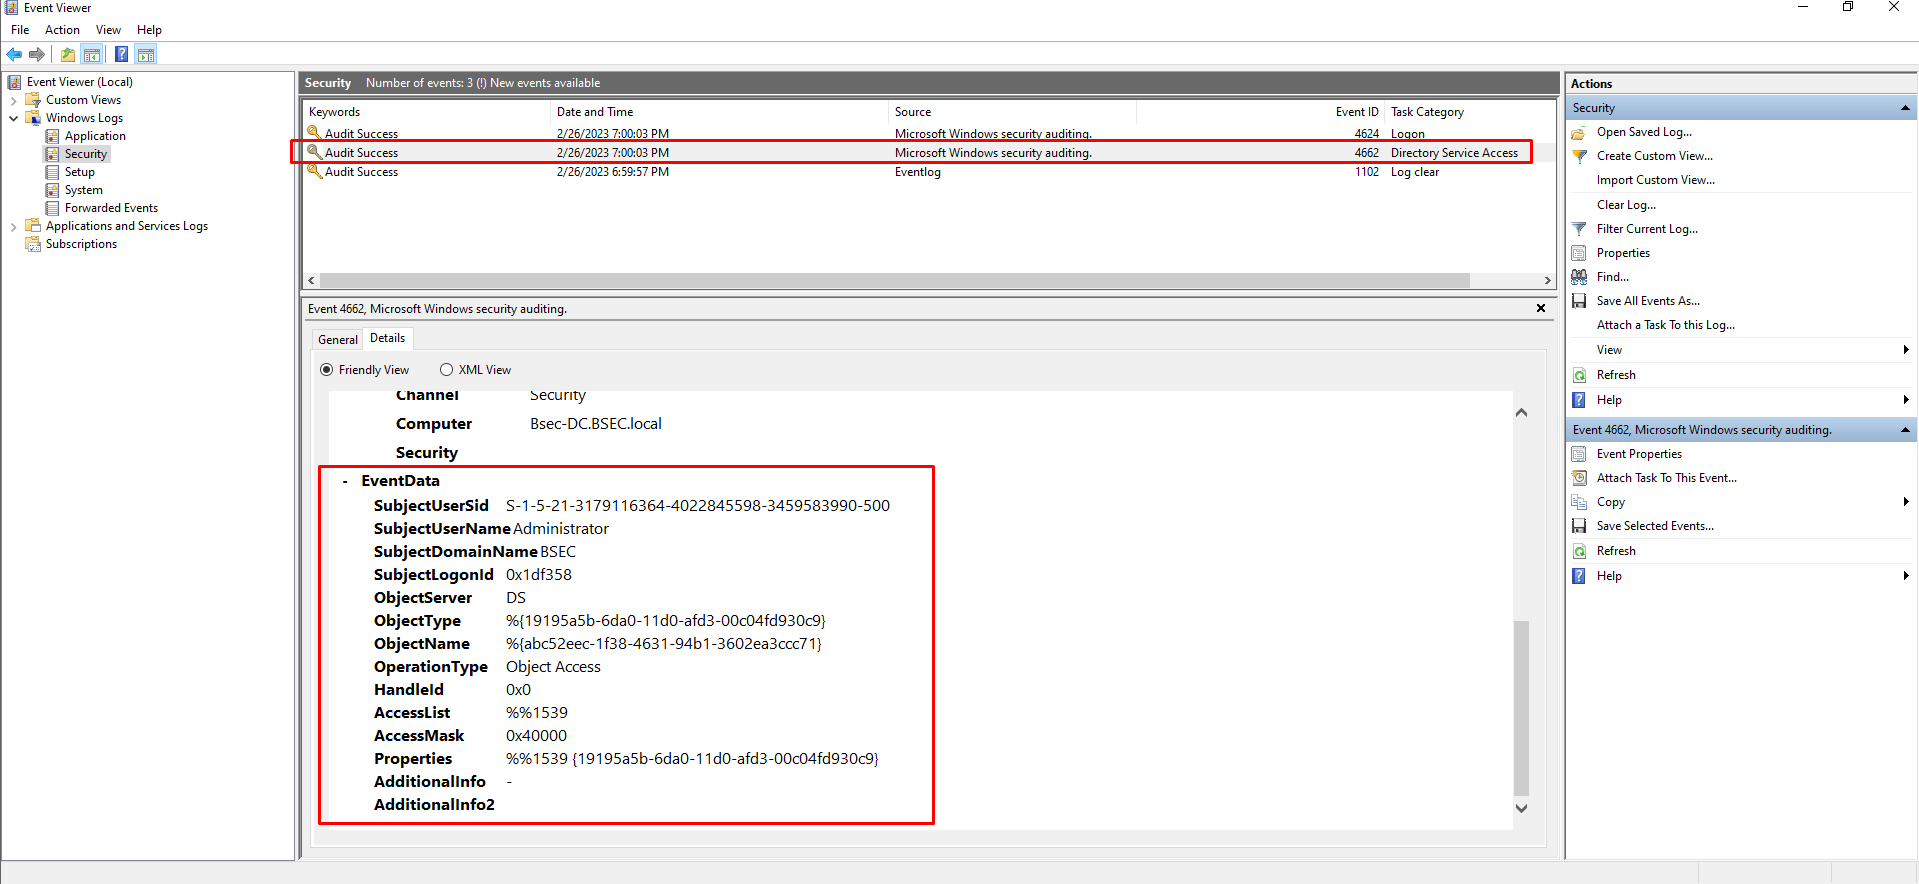Click event list scroll-right arrow
This screenshot has width=1919, height=884.
(x=1547, y=281)
